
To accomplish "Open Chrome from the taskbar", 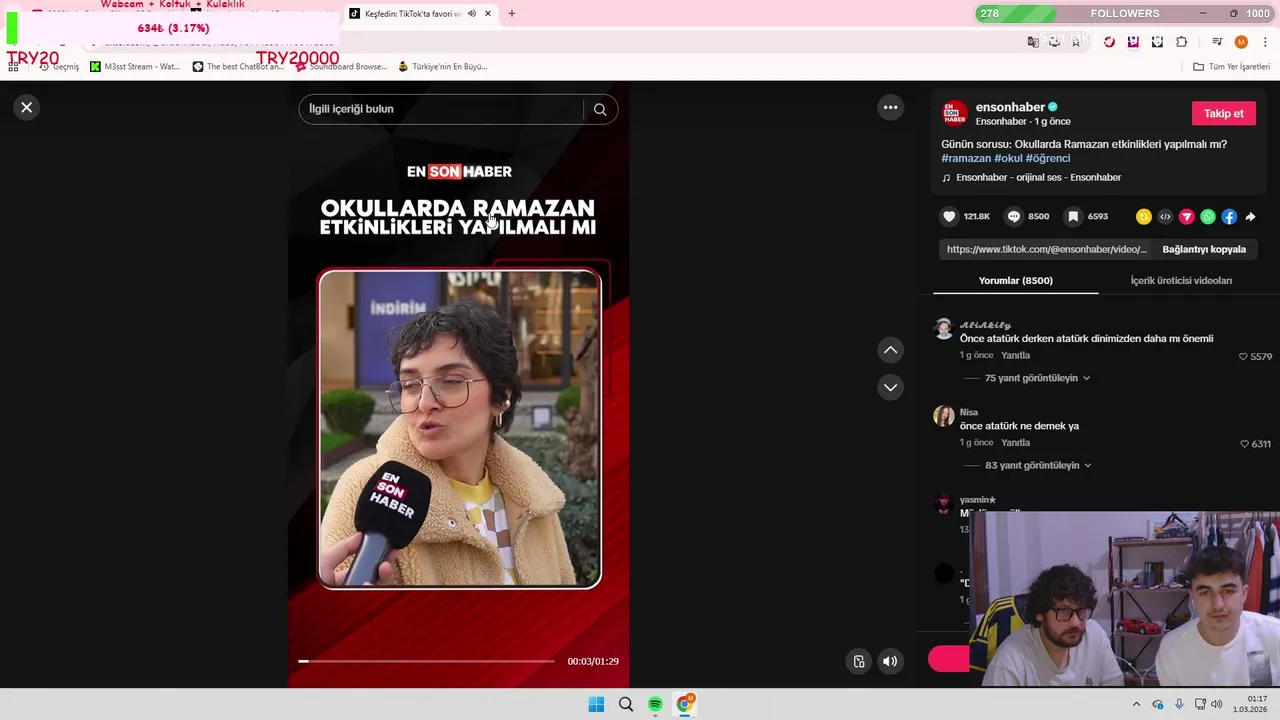I will [685, 704].
